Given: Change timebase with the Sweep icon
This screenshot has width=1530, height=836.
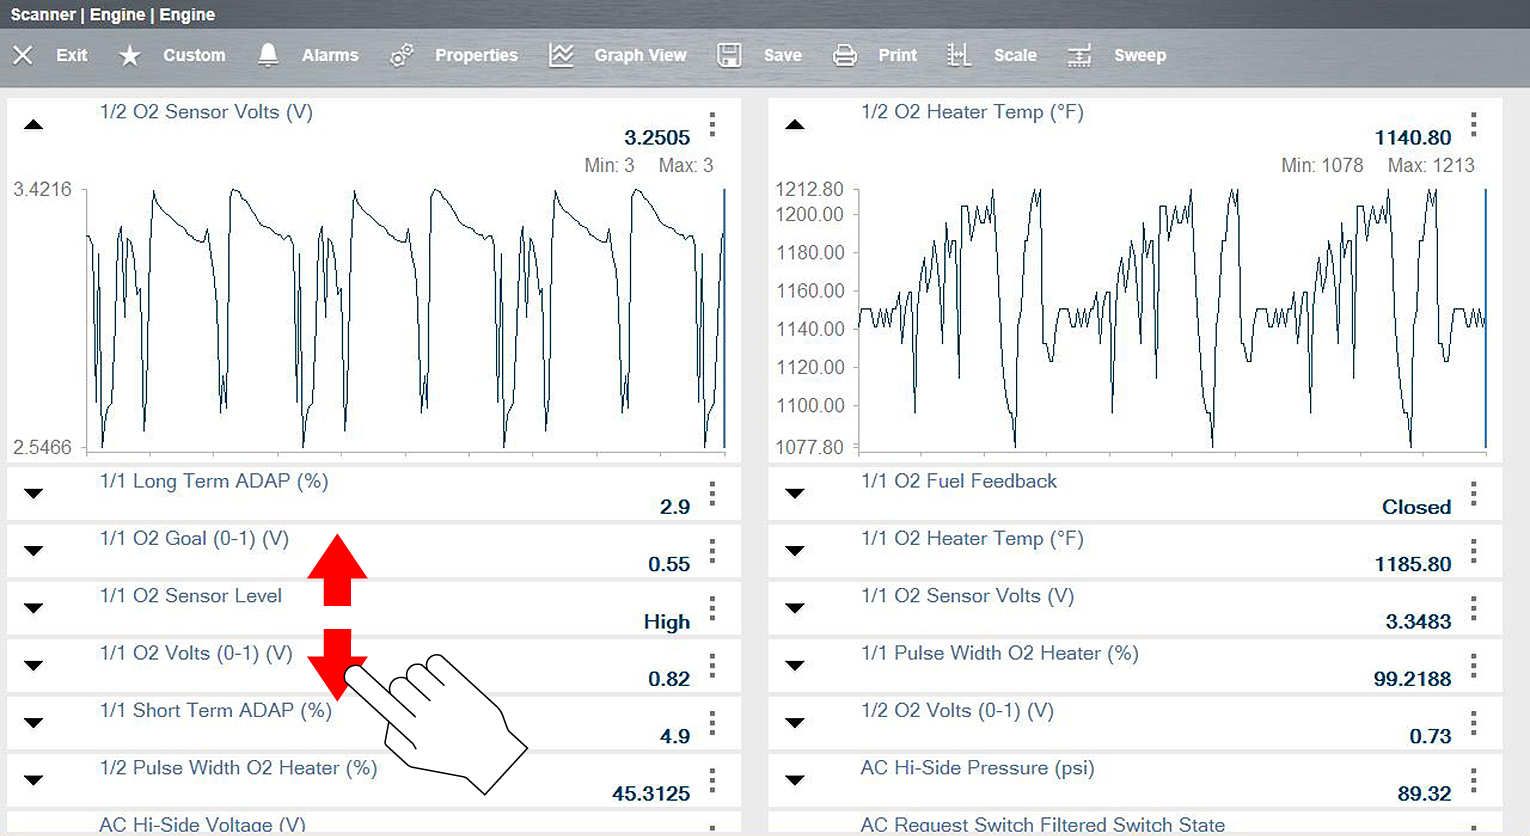Looking at the screenshot, I should [1079, 55].
